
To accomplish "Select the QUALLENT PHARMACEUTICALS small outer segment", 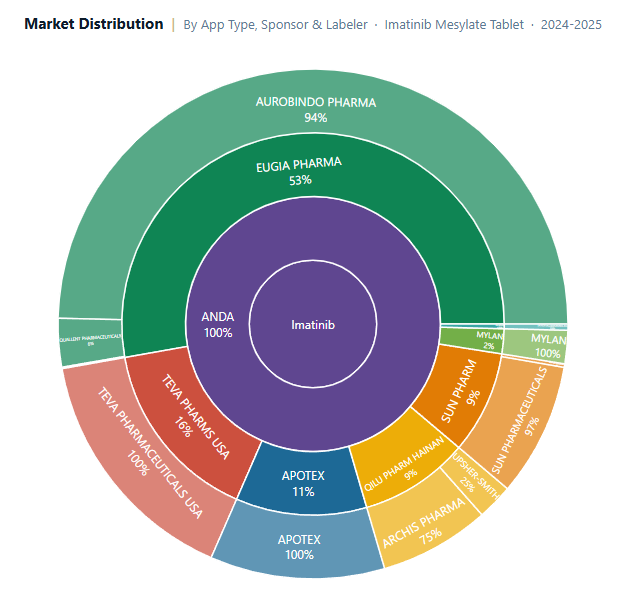I will pyautogui.click(x=91, y=341).
